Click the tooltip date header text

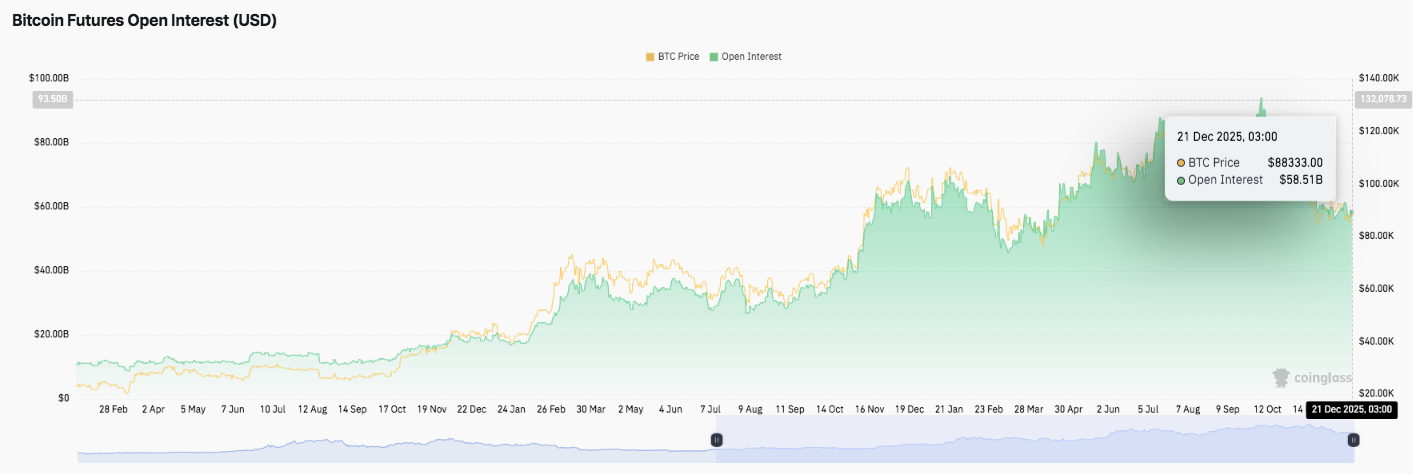point(1227,137)
